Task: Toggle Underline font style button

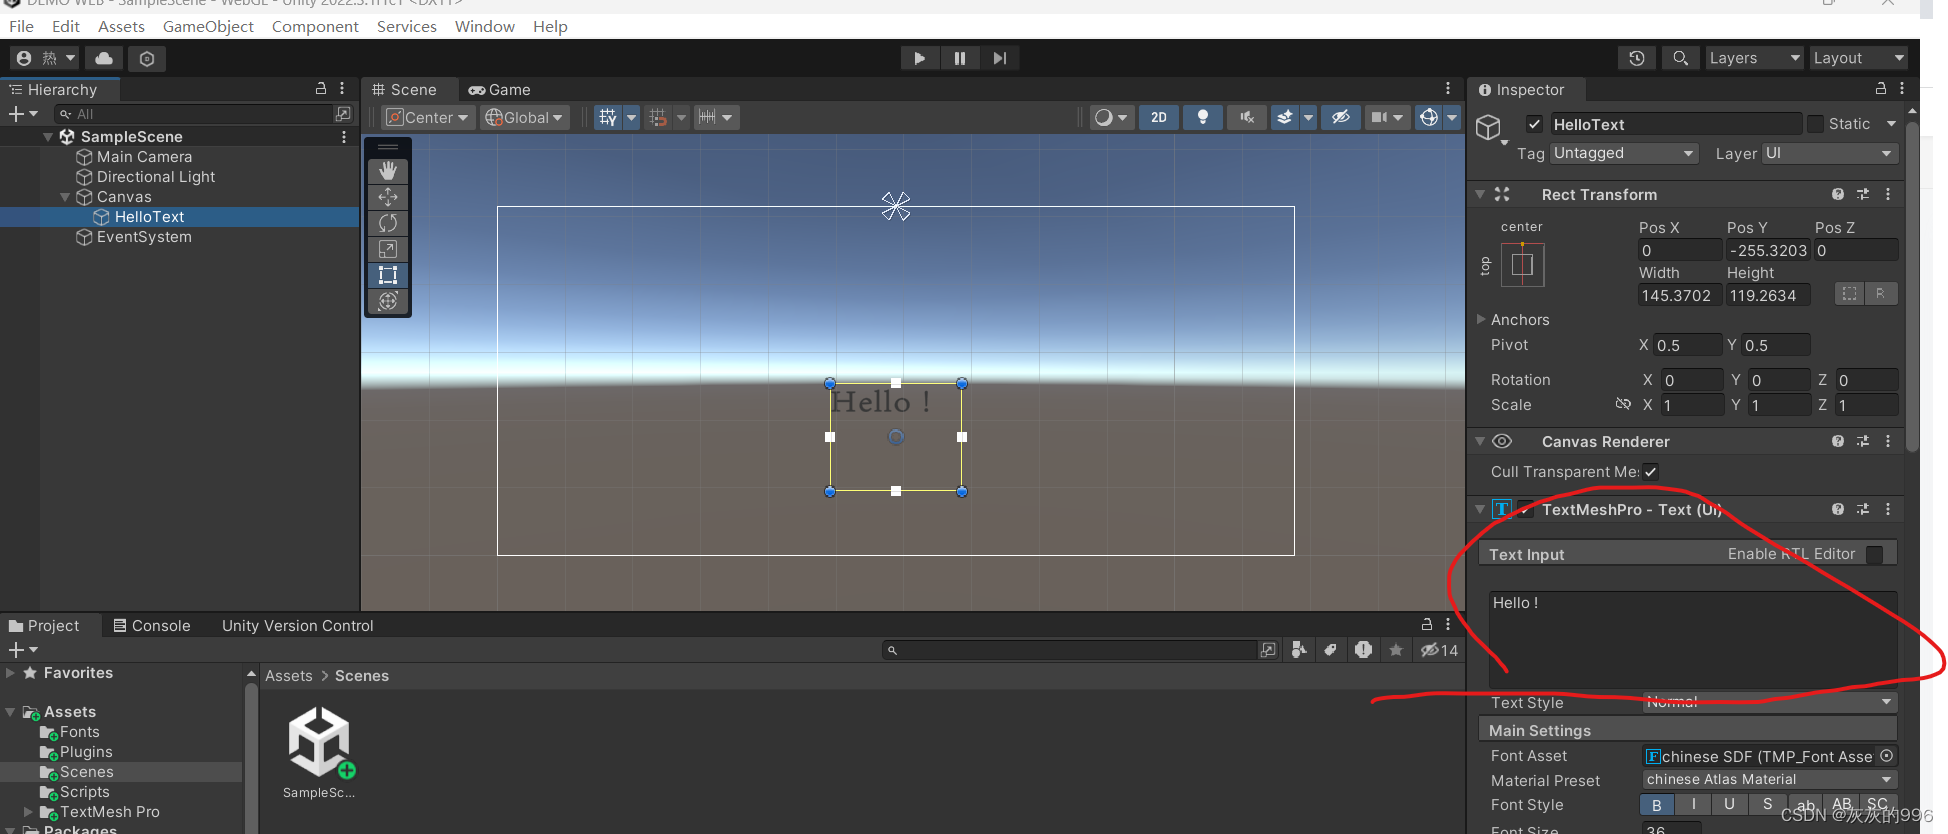Action: click(1729, 805)
